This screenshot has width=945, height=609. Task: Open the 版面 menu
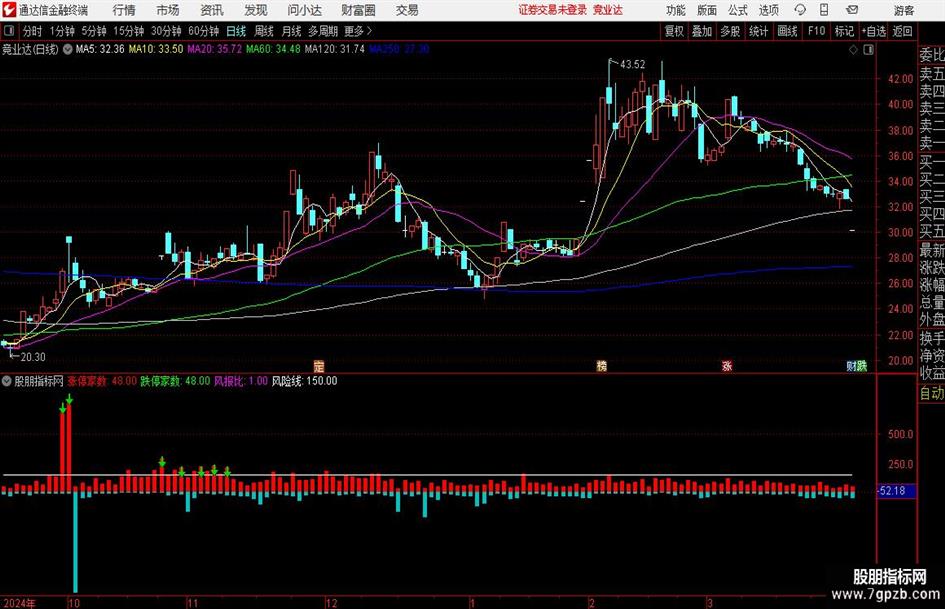pyautogui.click(x=707, y=10)
